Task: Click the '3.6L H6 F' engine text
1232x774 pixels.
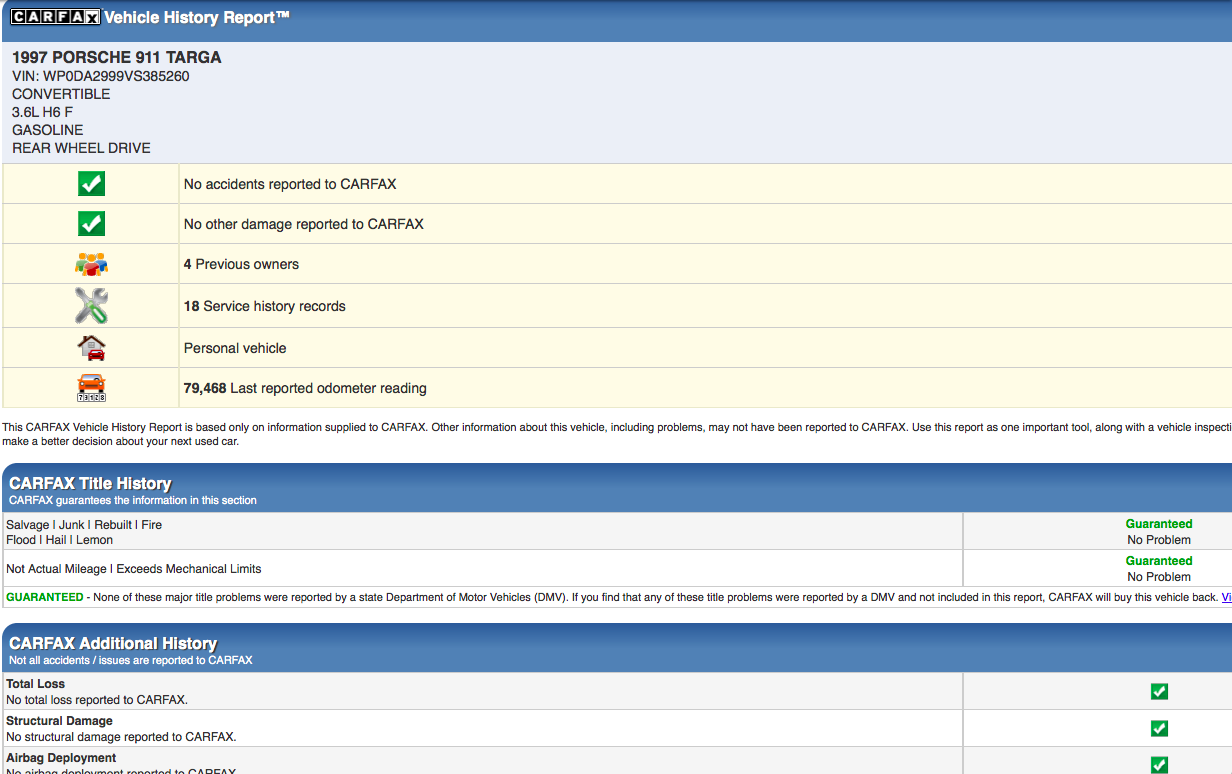Action: point(42,112)
